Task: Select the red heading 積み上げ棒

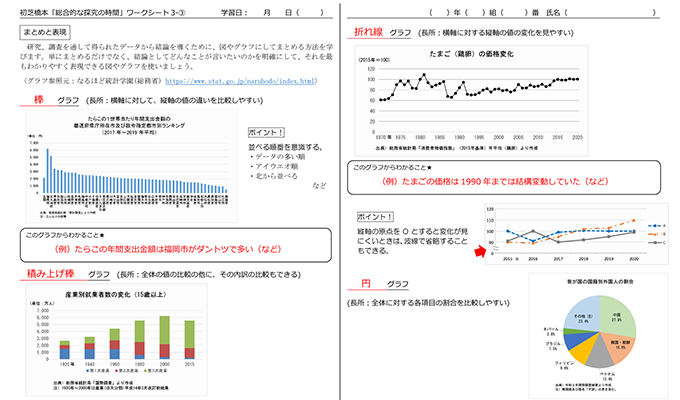Action: pos(51,274)
